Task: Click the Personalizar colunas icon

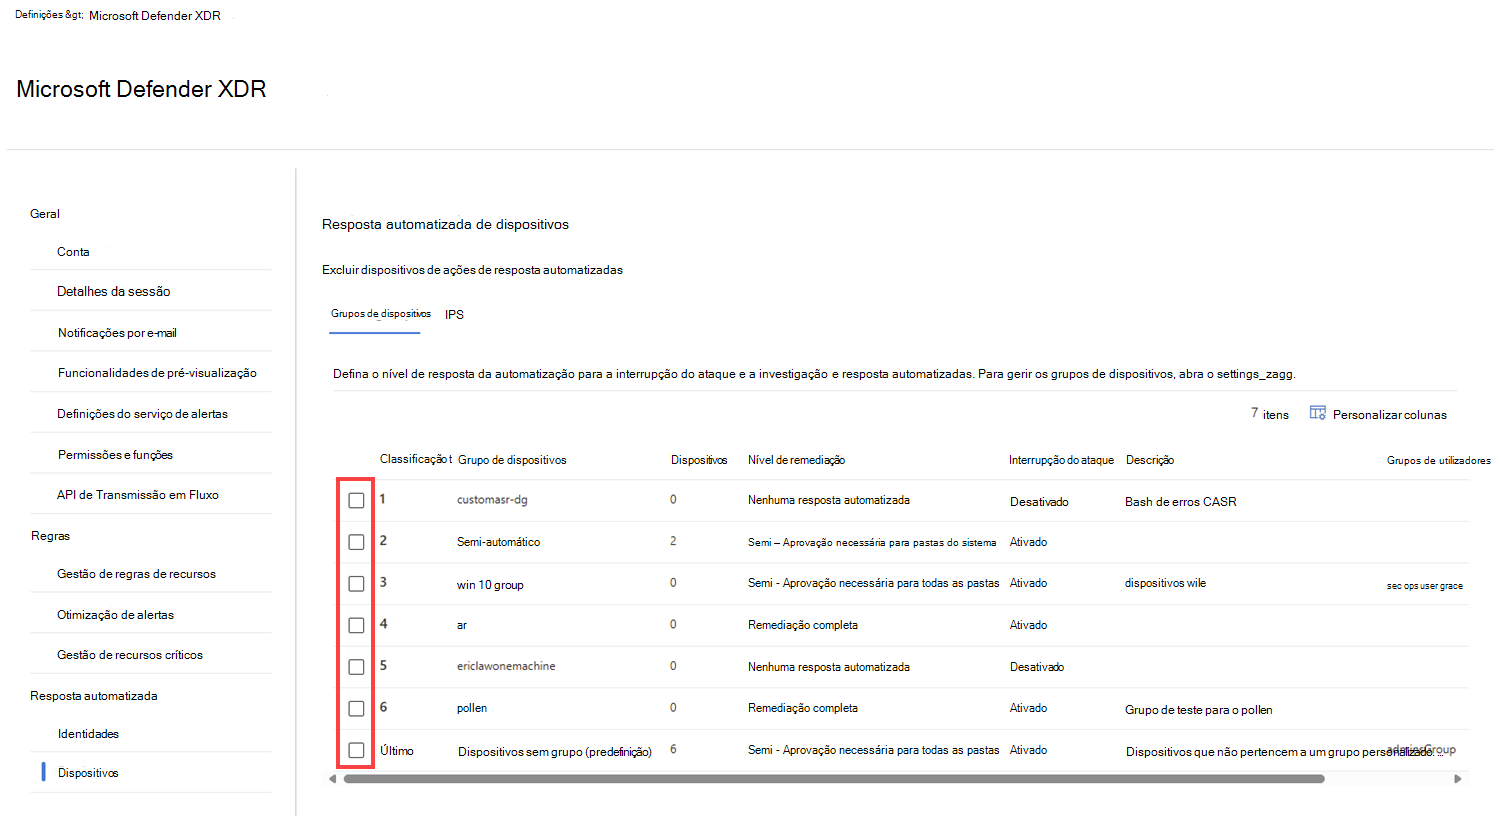Action: [1317, 413]
